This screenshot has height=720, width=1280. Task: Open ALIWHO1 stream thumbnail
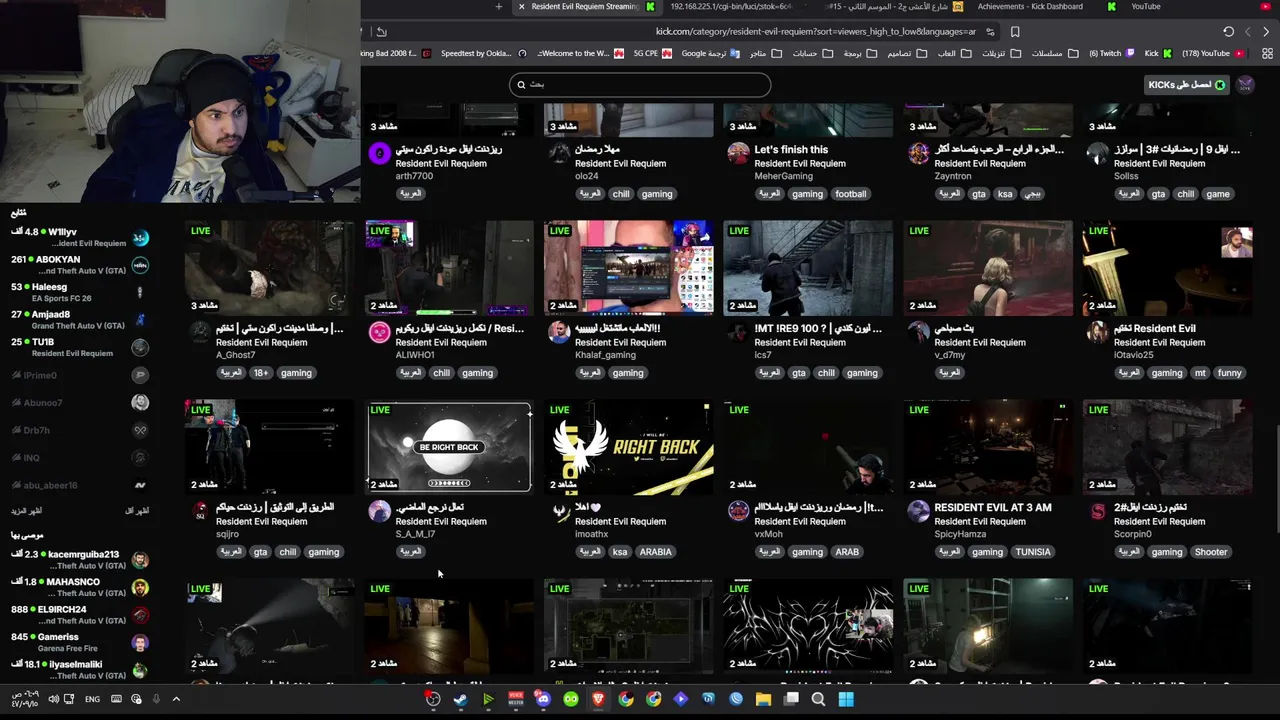tap(449, 268)
